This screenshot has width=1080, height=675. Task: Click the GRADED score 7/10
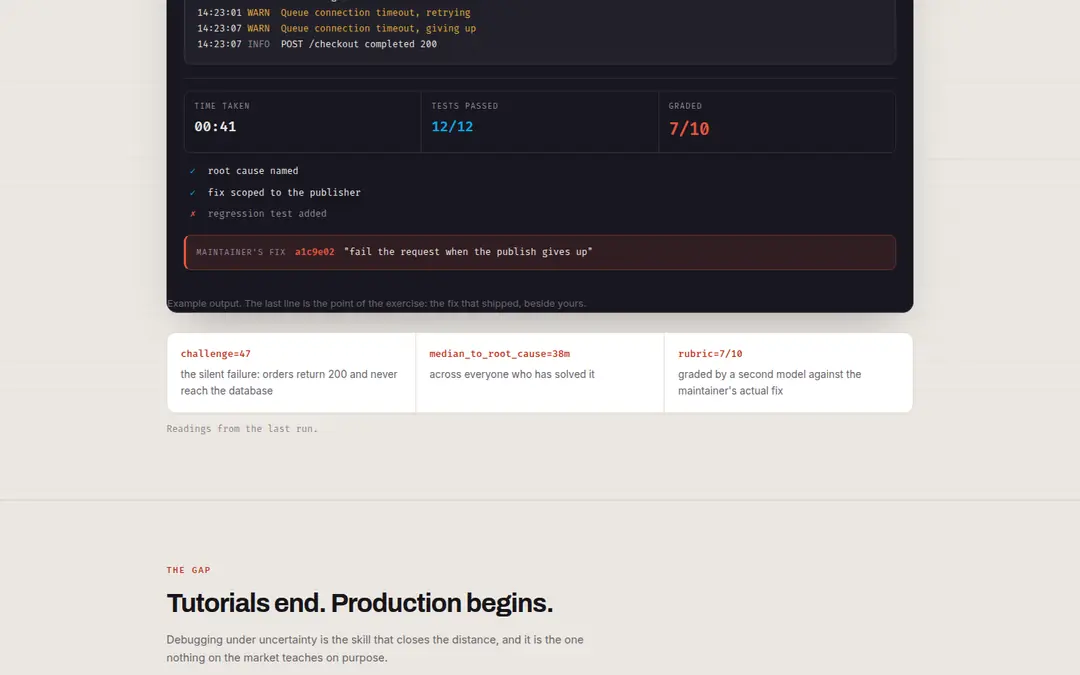(689, 129)
